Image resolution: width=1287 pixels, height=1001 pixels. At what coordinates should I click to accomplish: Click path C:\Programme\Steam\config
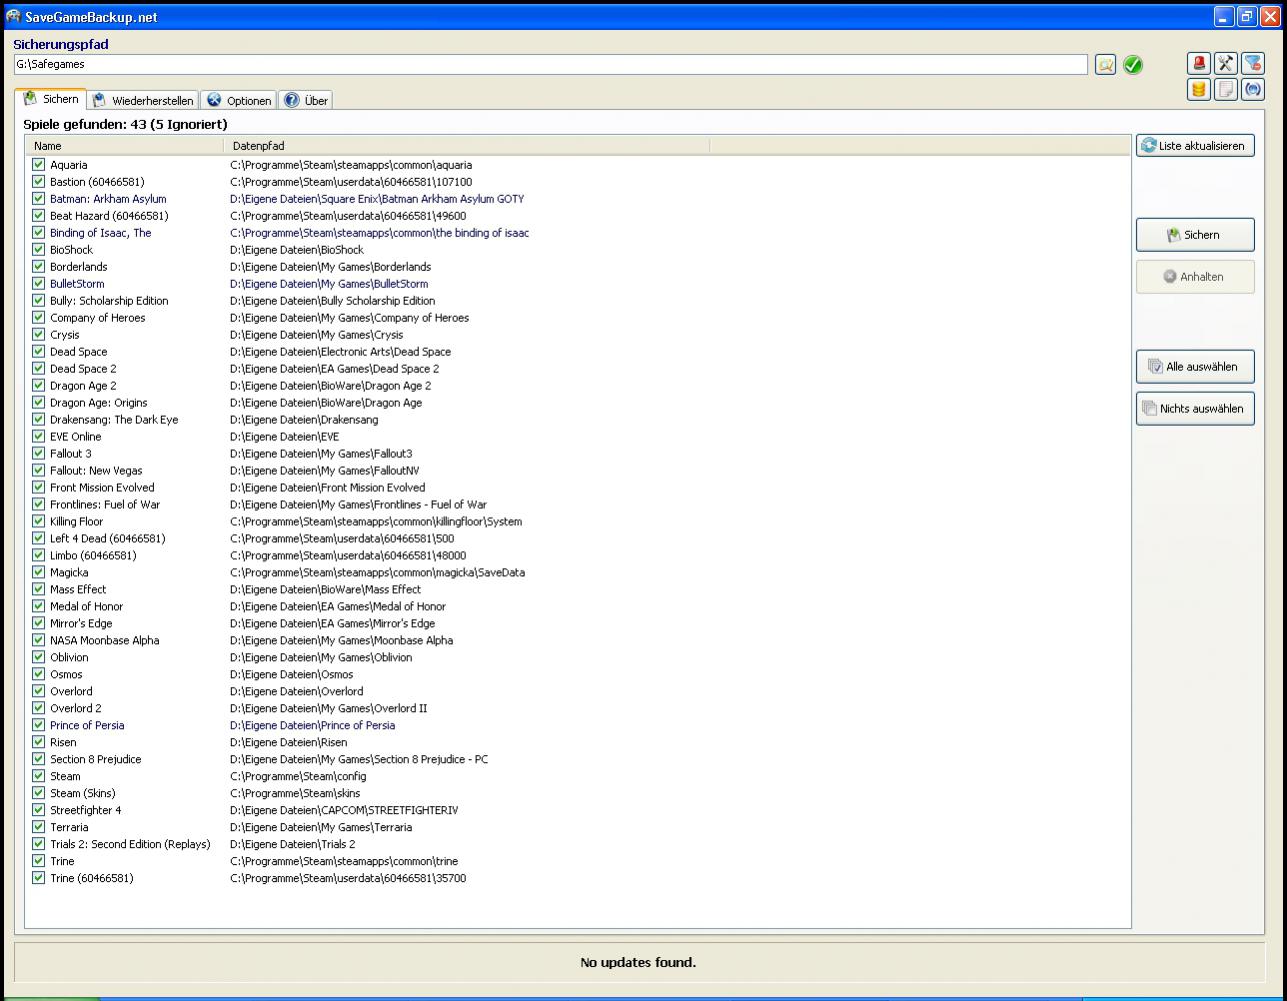pyautogui.click(x=298, y=777)
